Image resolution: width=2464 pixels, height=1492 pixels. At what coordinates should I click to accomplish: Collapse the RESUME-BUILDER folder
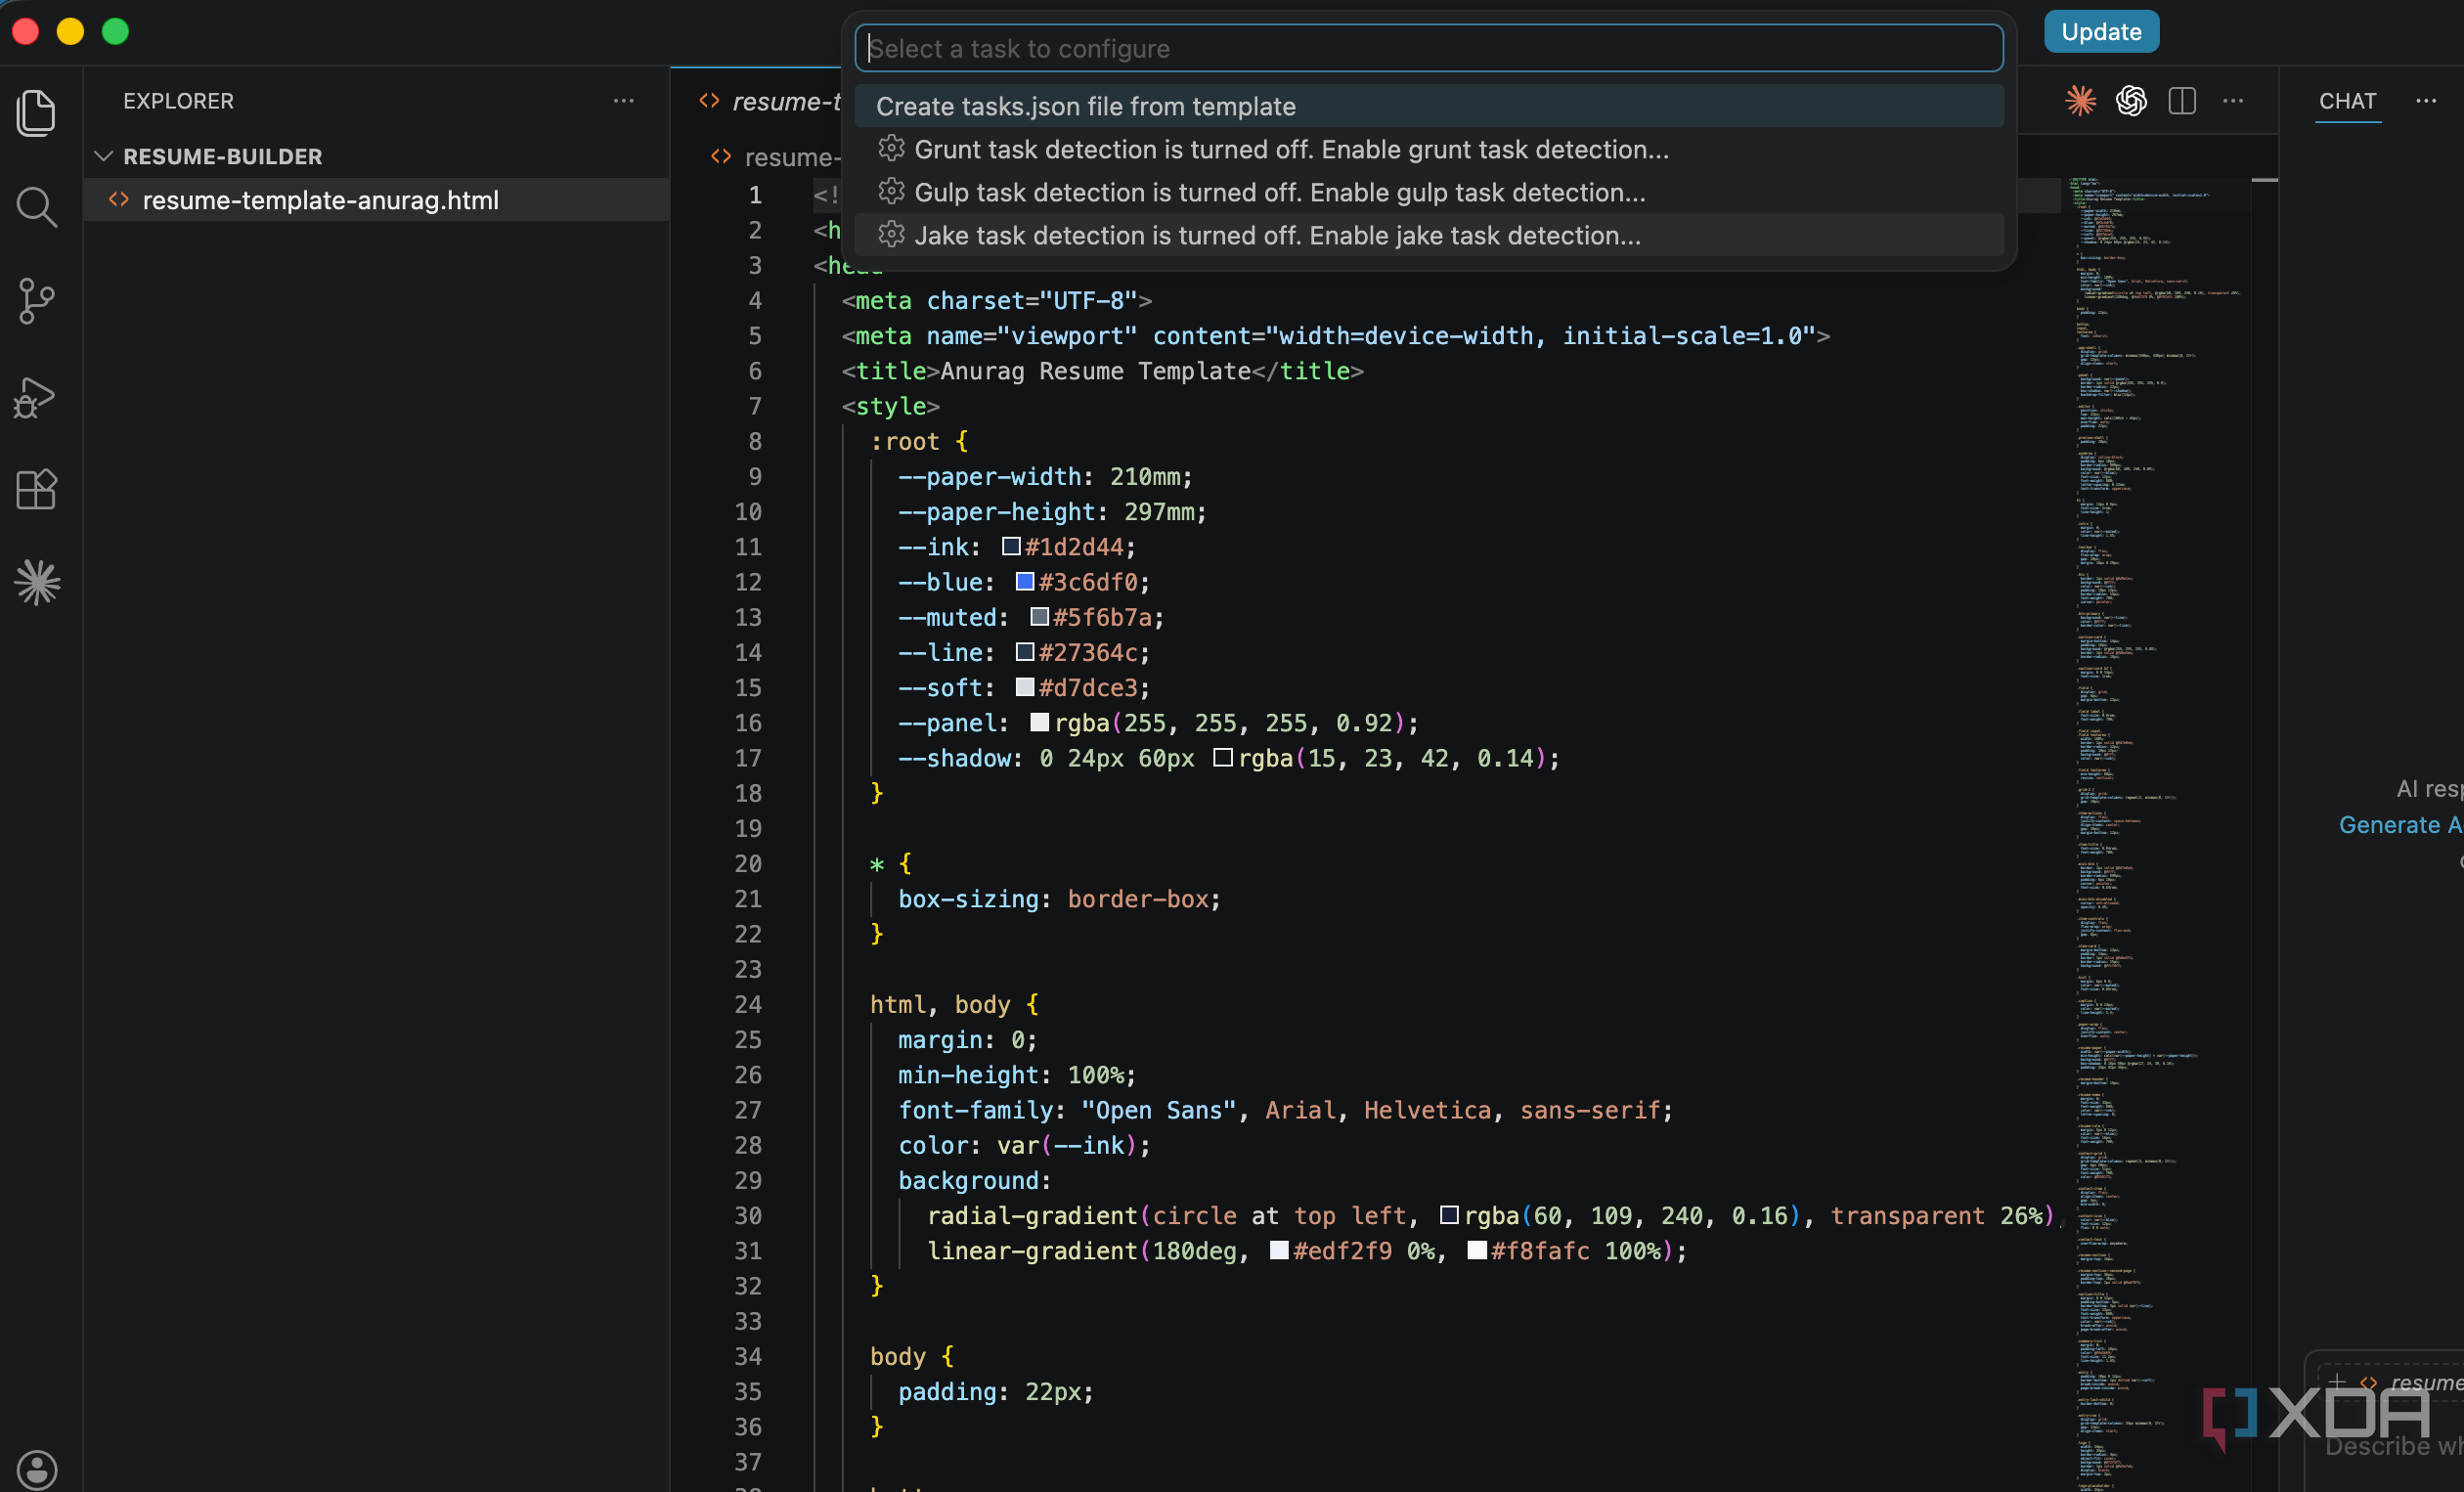(103, 156)
